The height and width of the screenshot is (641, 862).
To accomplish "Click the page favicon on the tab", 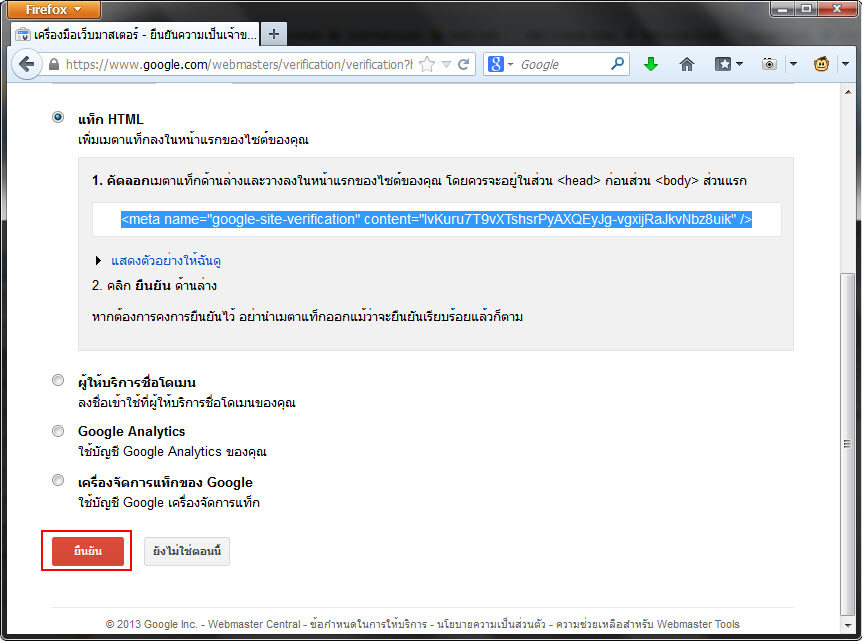I will [23, 35].
